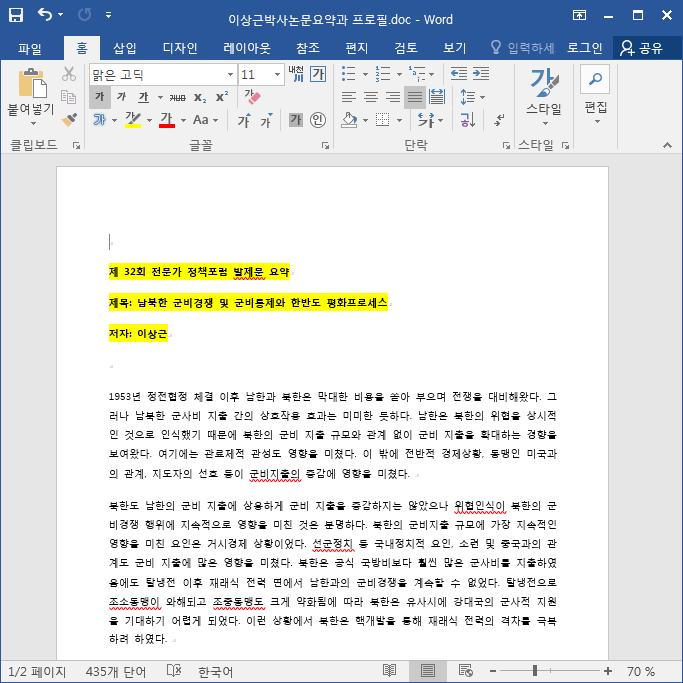Image resolution: width=683 pixels, height=683 pixels.
Task: Undo the last action
Action: click(45, 15)
